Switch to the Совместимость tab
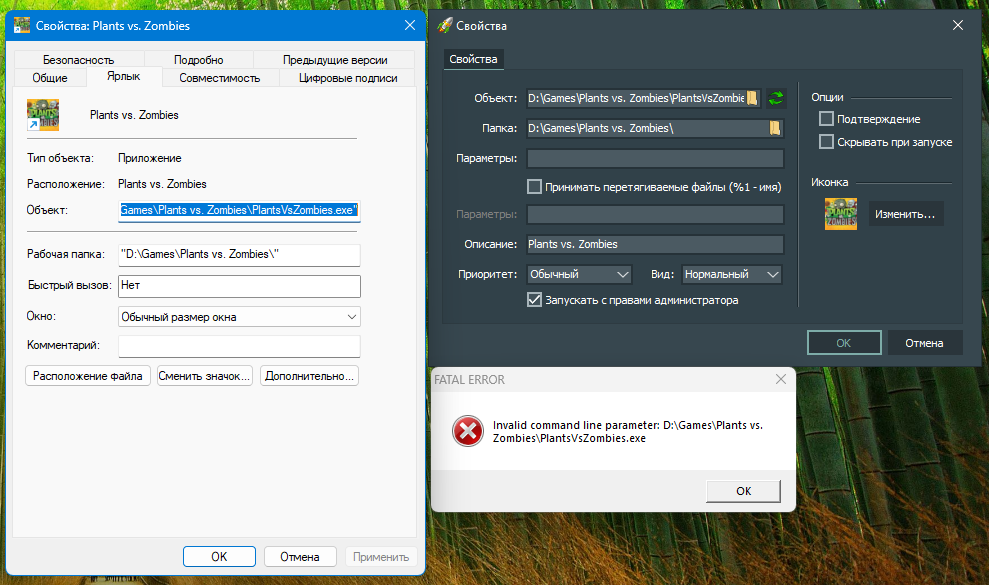 coord(219,78)
